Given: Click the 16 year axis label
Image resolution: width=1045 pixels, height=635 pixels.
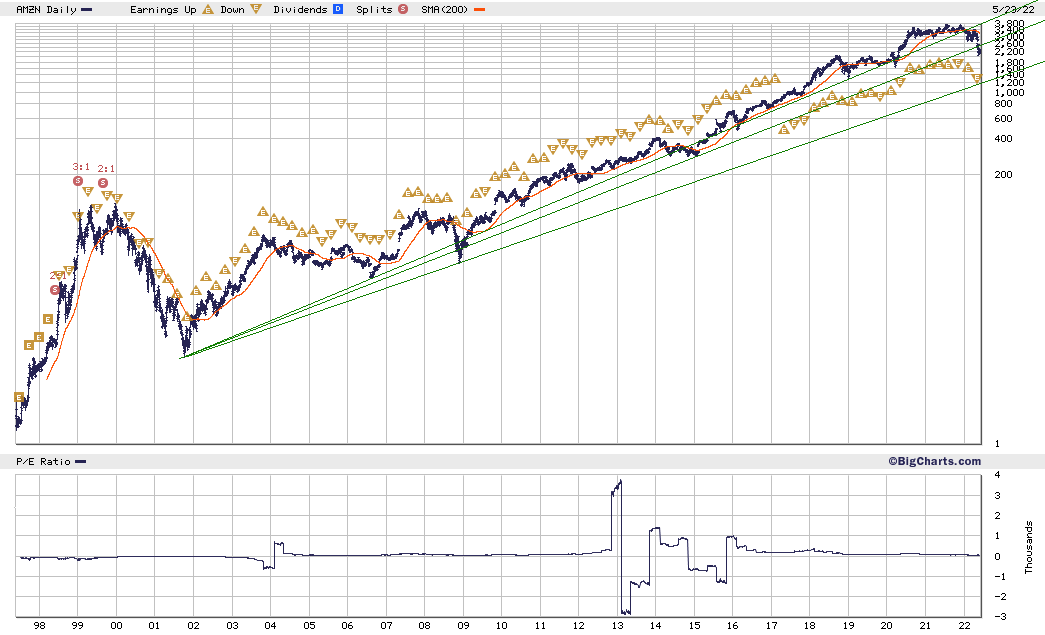Looking at the screenshot, I should (732, 626).
